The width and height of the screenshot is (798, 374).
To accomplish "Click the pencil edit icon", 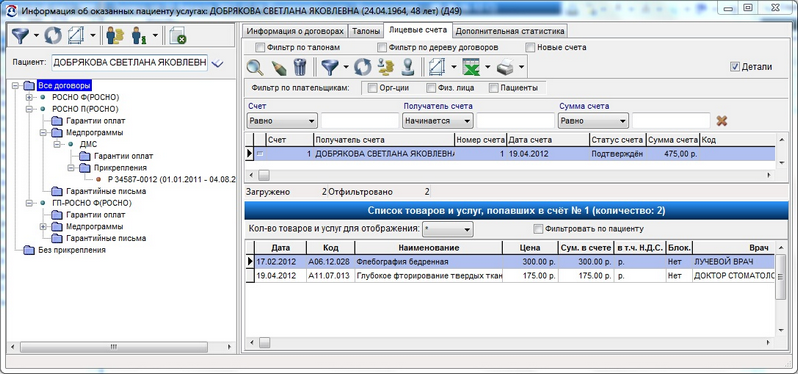I will pyautogui.click(x=278, y=67).
